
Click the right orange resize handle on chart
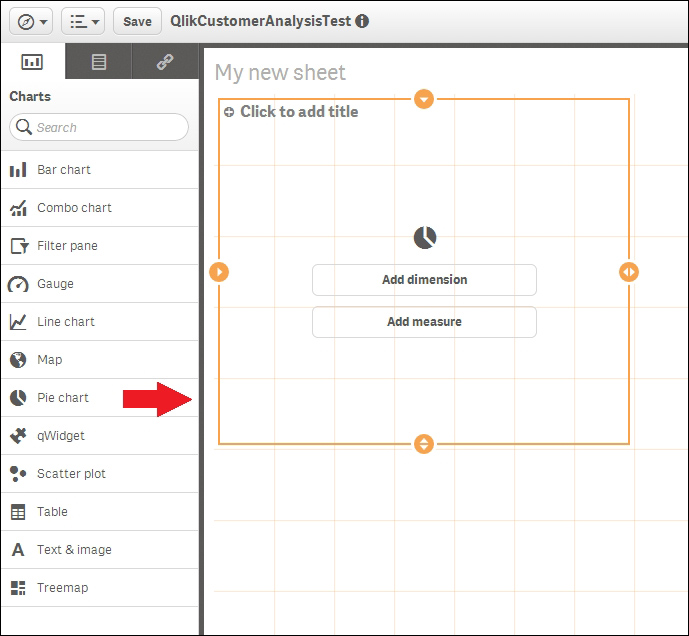629,272
